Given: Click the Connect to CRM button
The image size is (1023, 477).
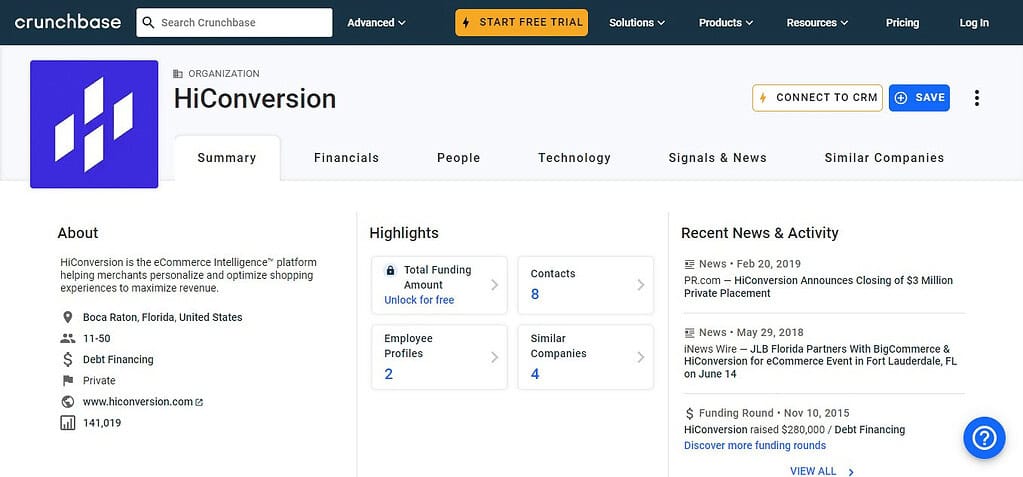Looking at the screenshot, I should tap(817, 98).
